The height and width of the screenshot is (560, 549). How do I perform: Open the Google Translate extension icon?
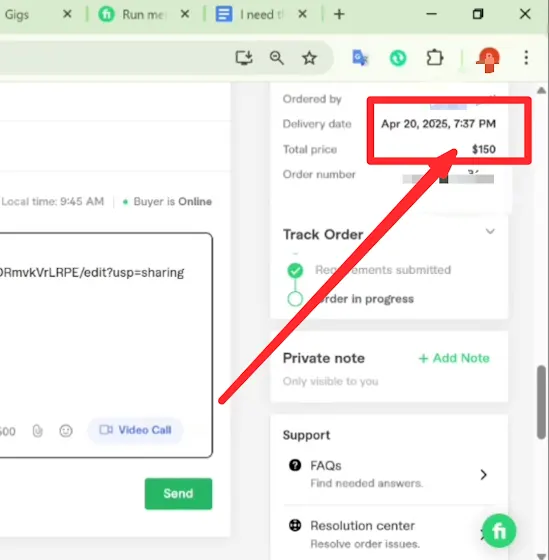coord(360,58)
